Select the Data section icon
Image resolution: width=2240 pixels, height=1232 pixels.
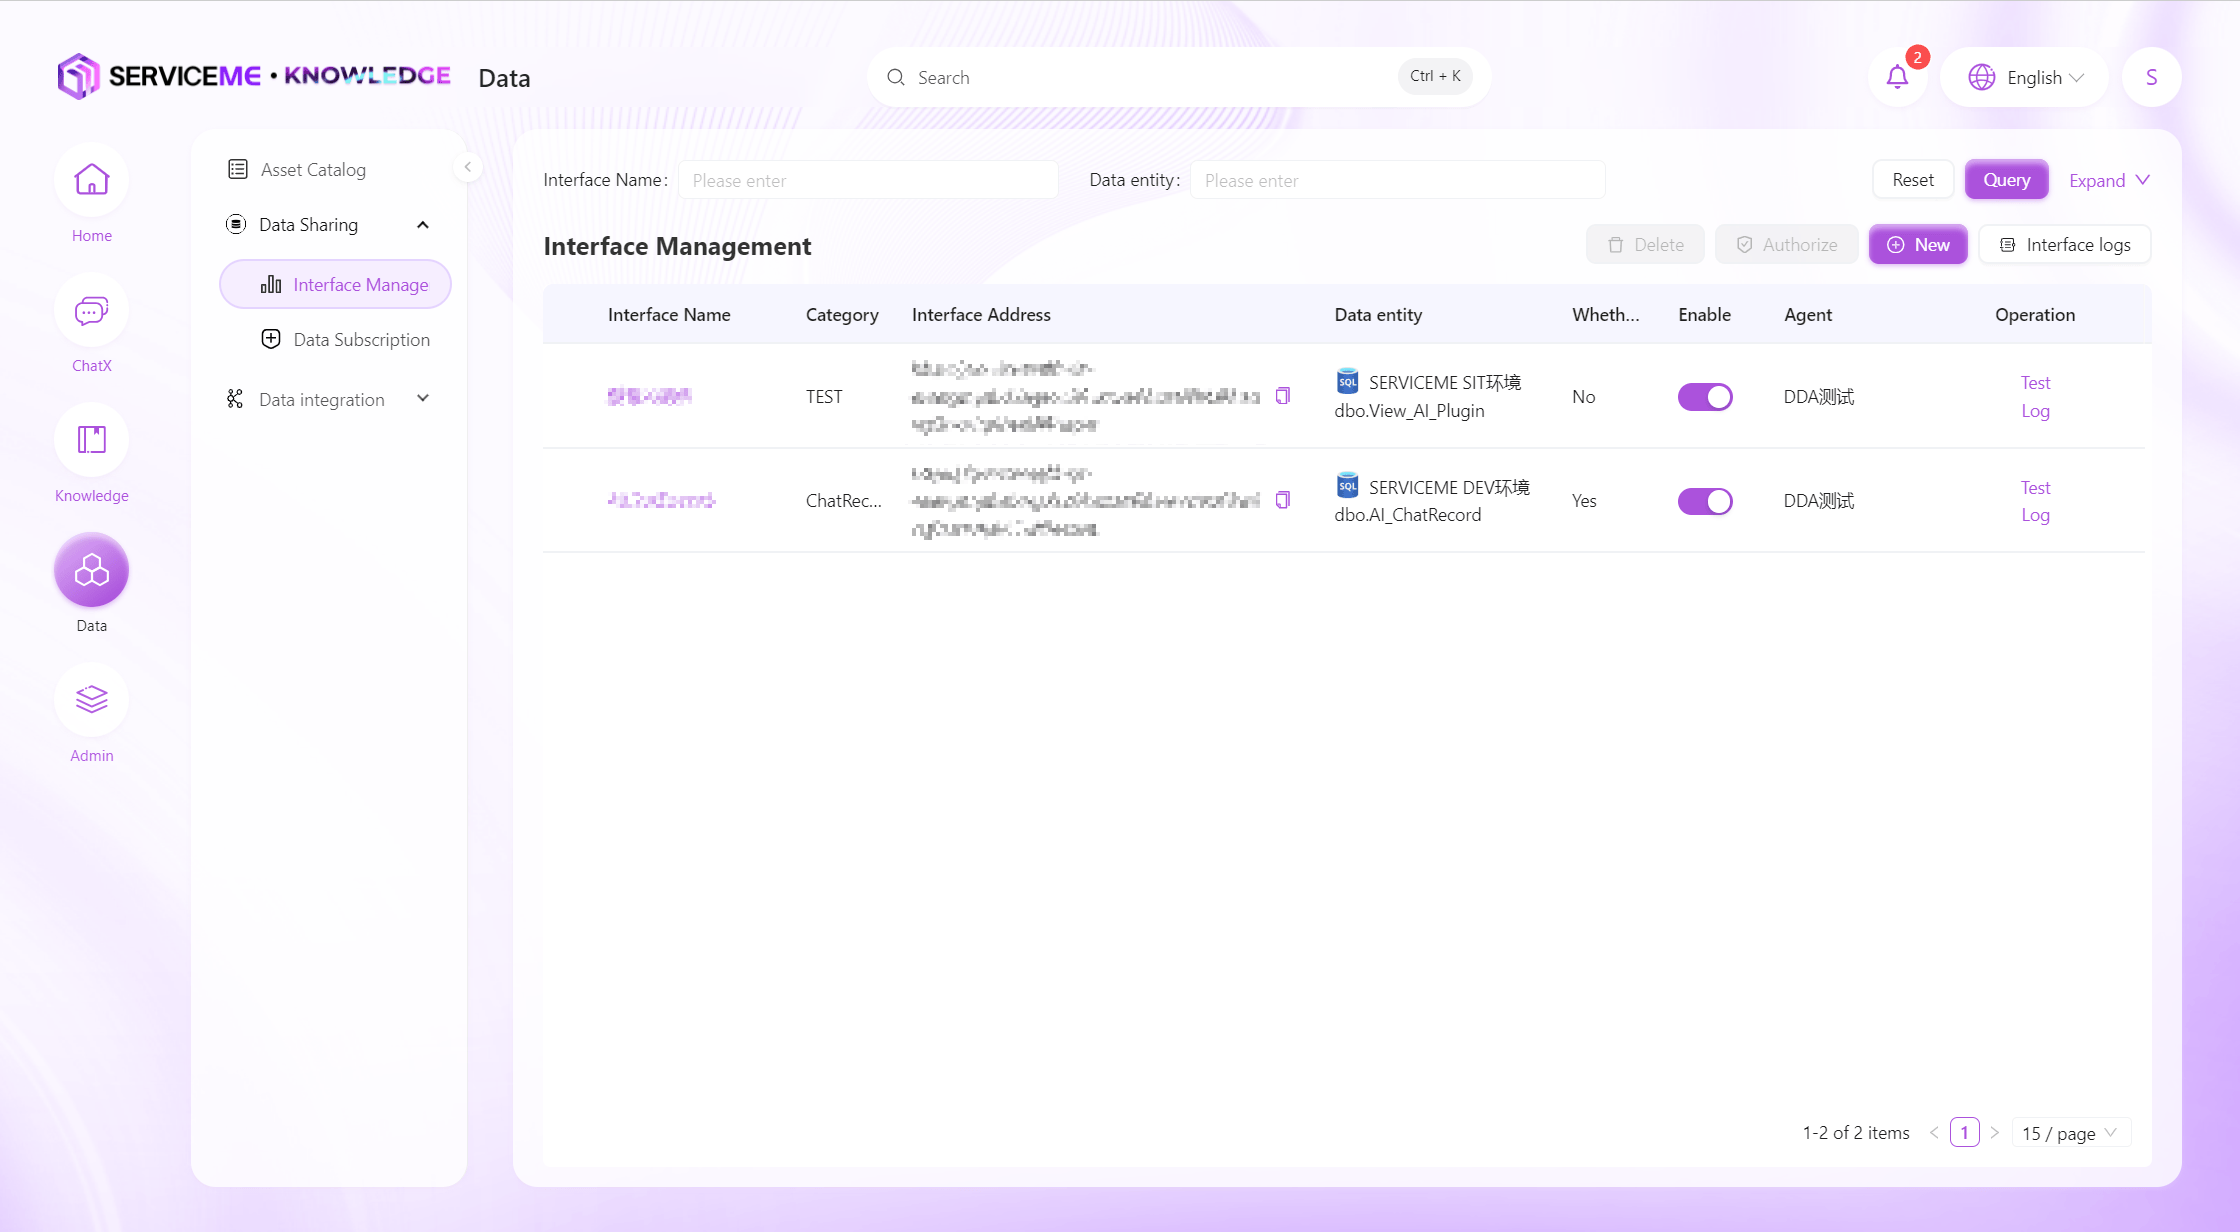[91, 570]
